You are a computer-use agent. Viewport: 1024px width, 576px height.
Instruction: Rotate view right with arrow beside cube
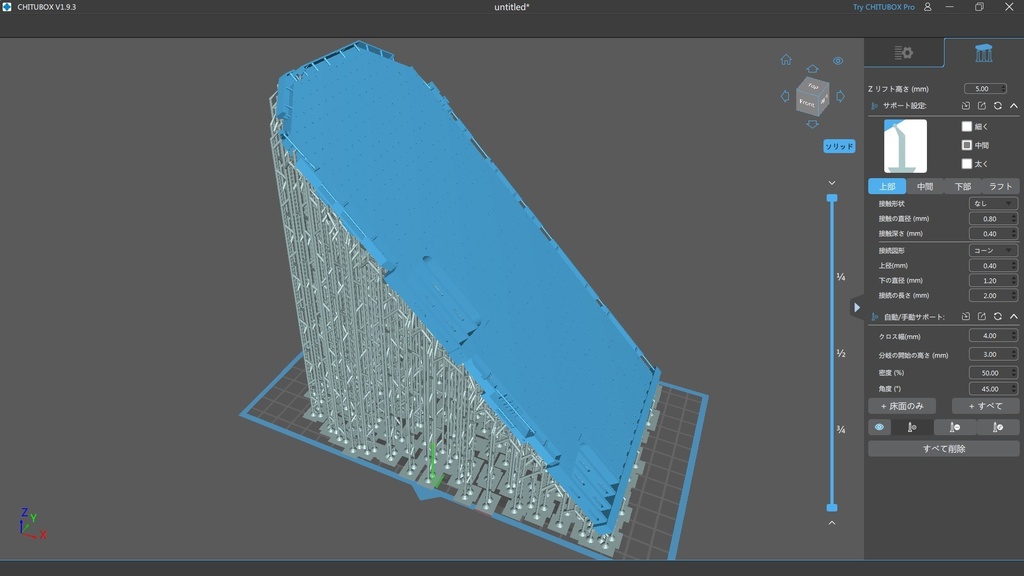click(840, 96)
